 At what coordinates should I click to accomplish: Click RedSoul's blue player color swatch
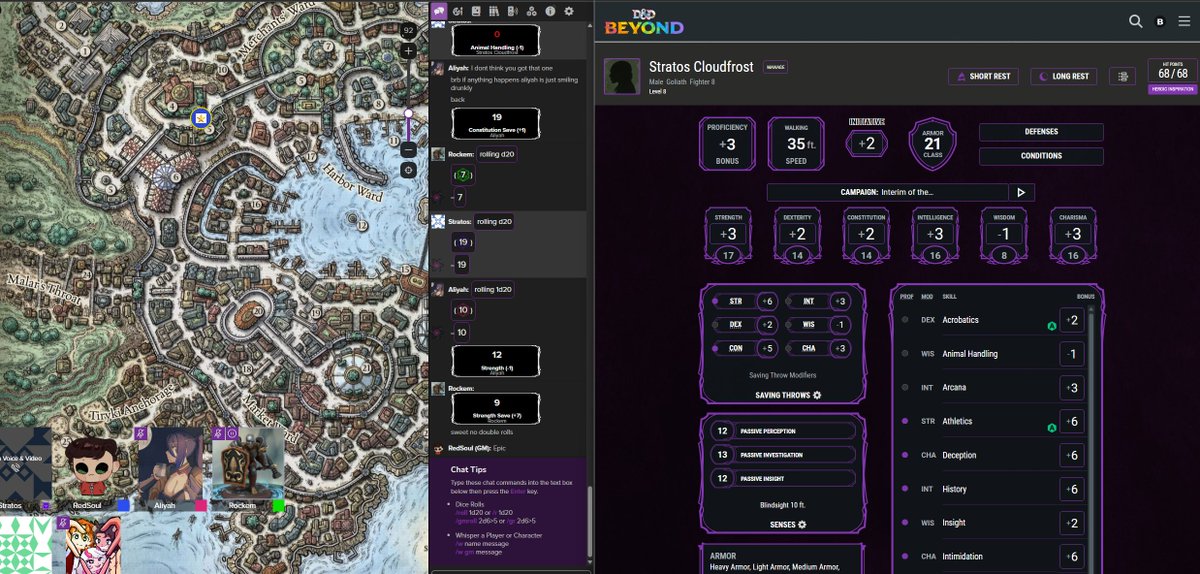click(x=123, y=506)
